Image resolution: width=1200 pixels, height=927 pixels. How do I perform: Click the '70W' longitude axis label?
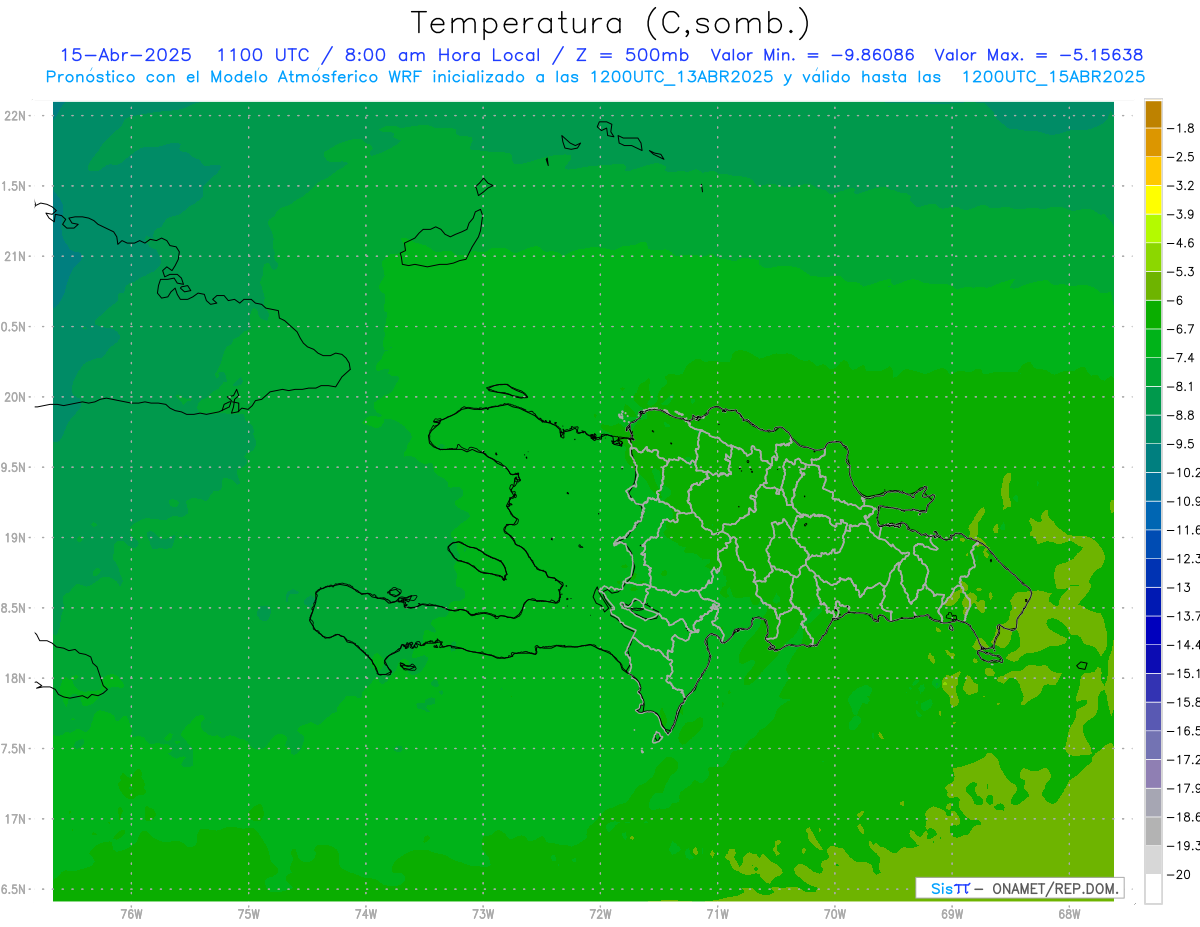pos(835,914)
